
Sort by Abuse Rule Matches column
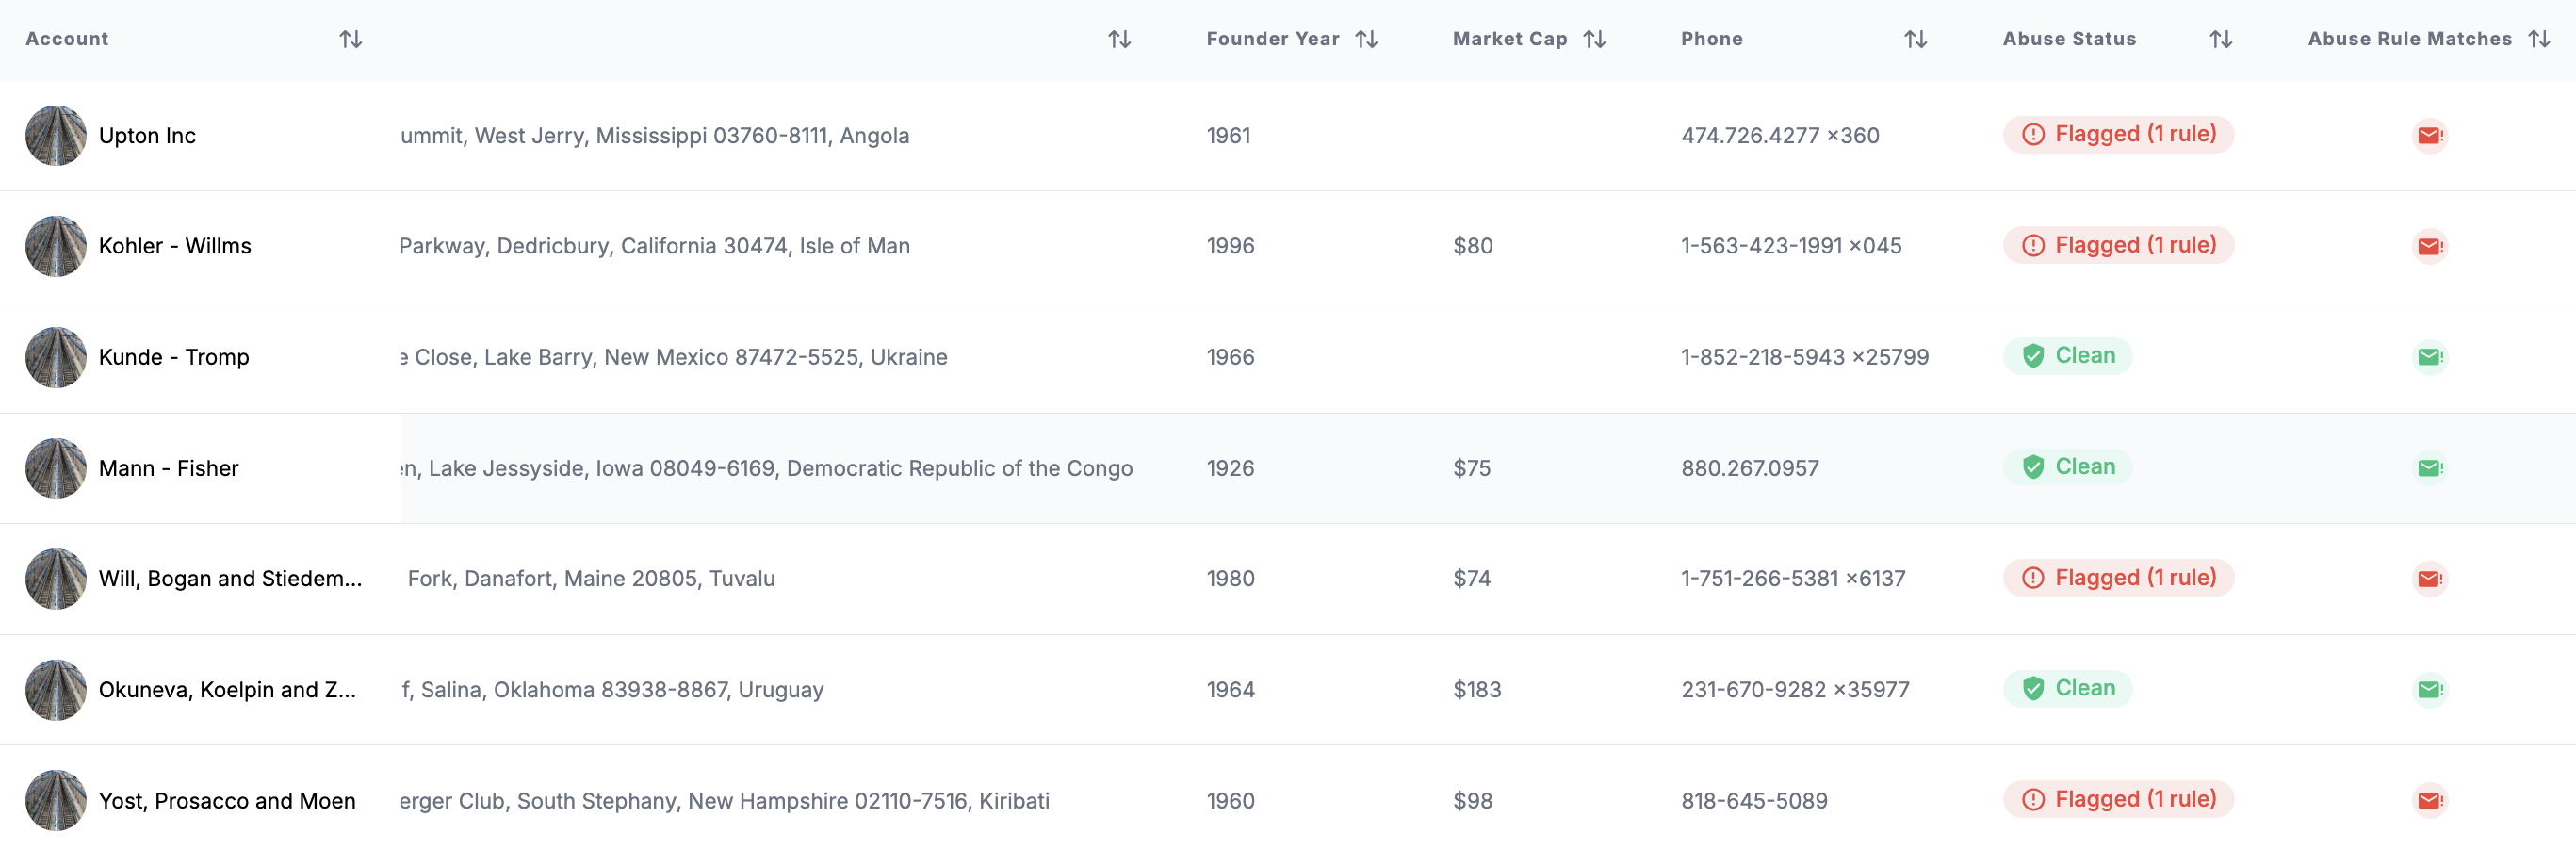click(x=2538, y=39)
